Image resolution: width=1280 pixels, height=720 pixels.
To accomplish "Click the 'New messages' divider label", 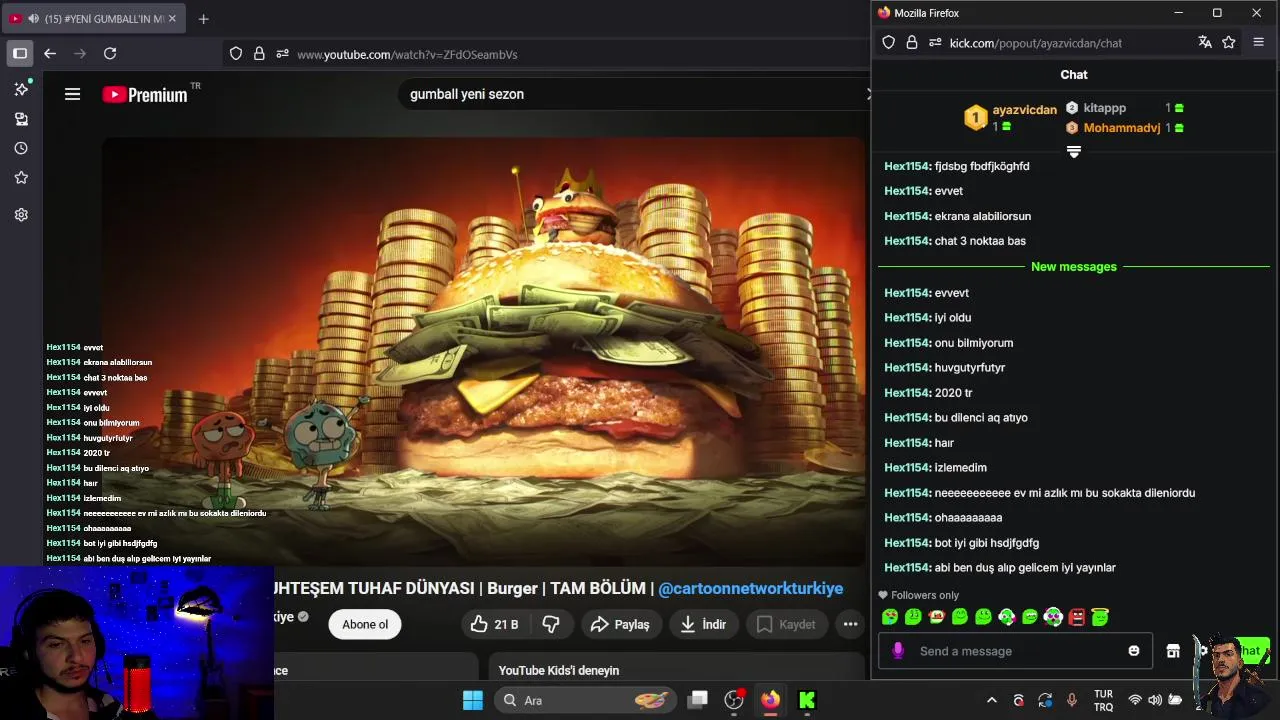I will click(x=1074, y=267).
